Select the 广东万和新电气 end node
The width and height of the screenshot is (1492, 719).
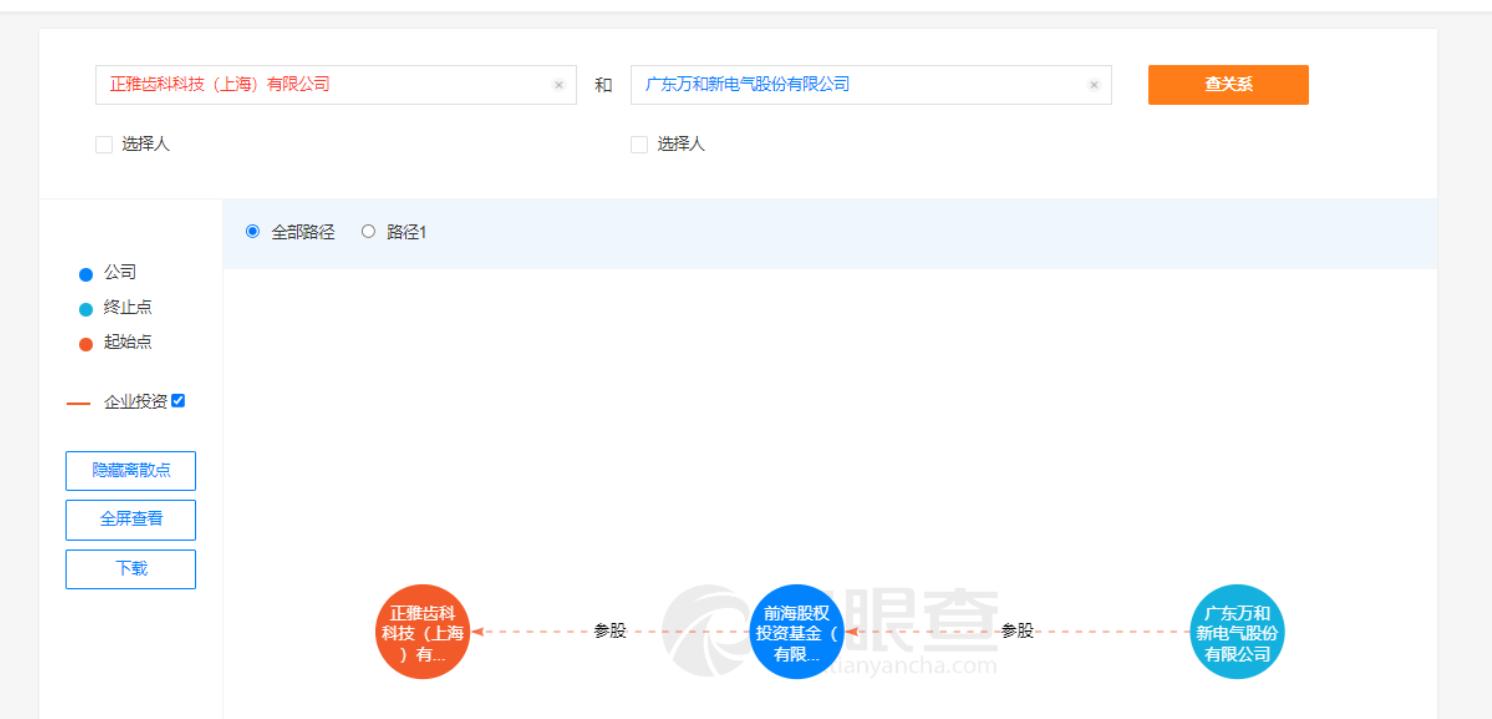coord(1238,631)
